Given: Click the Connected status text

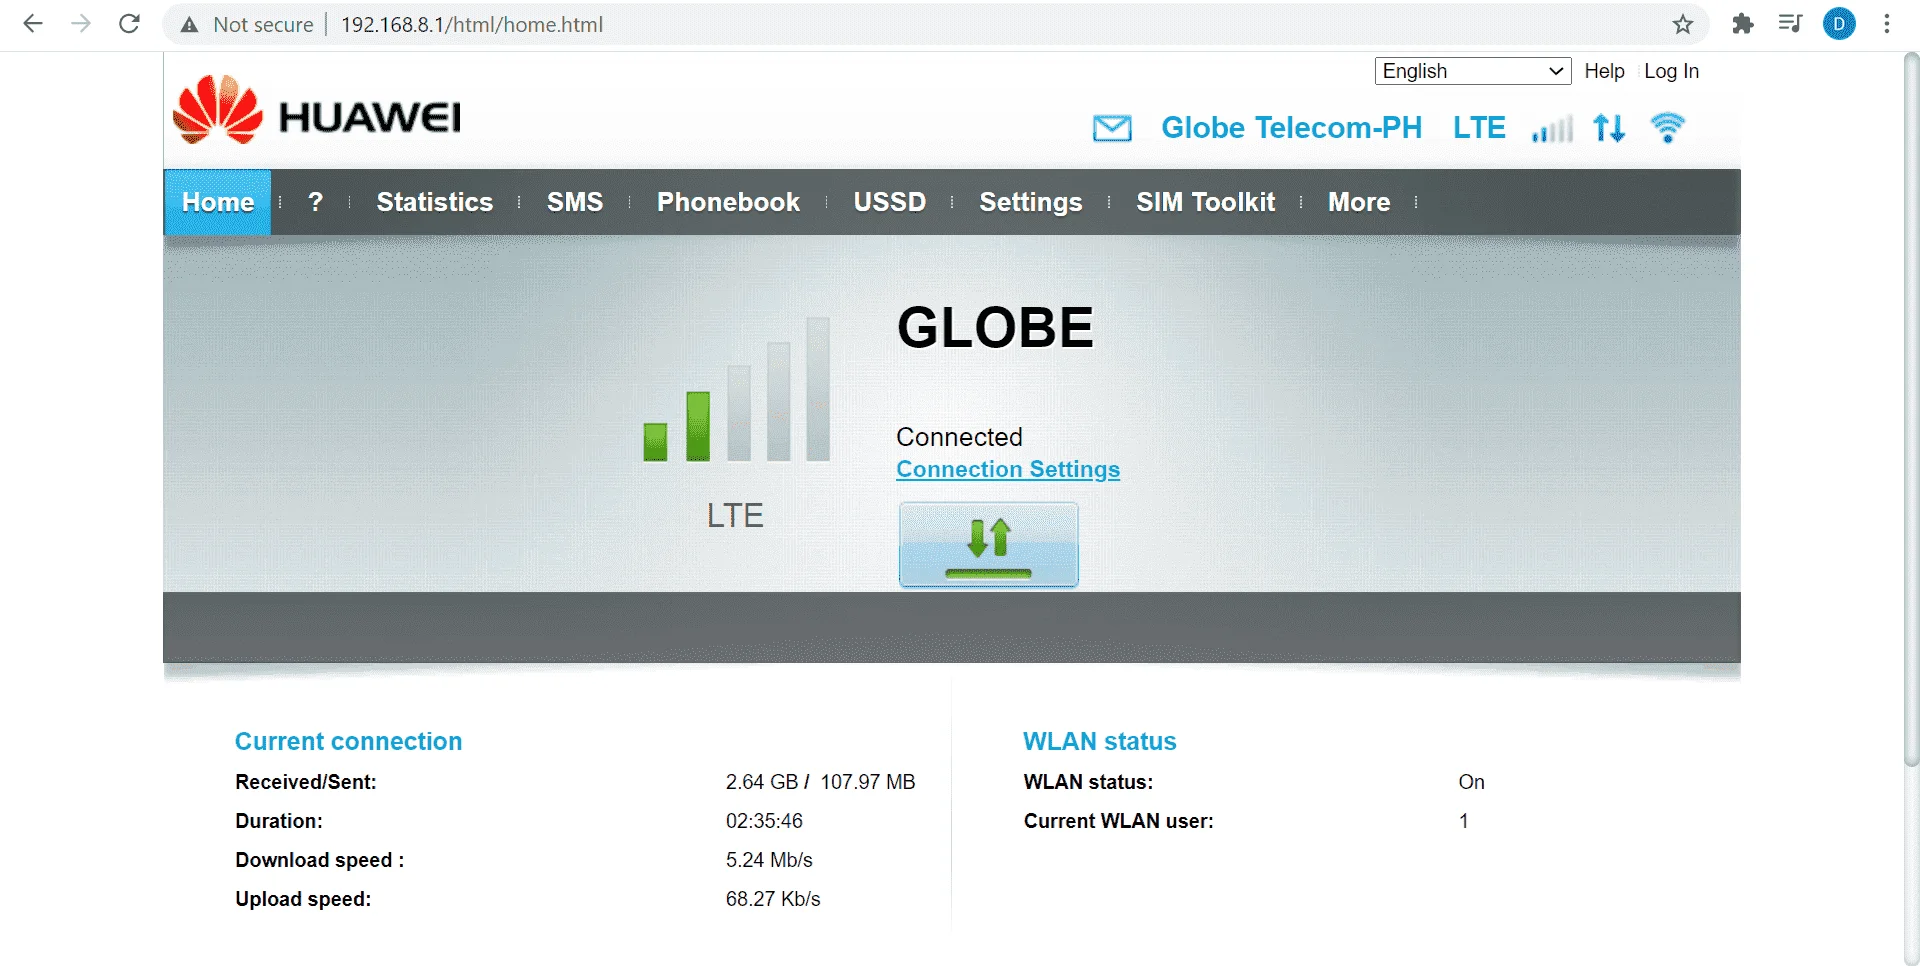Looking at the screenshot, I should click(x=959, y=437).
